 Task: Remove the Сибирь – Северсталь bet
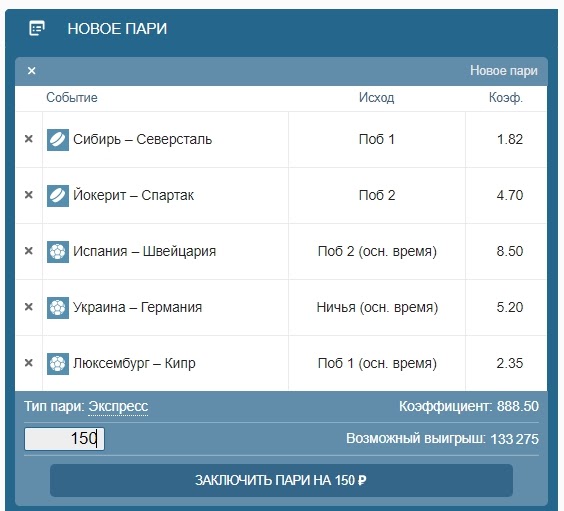point(29,139)
